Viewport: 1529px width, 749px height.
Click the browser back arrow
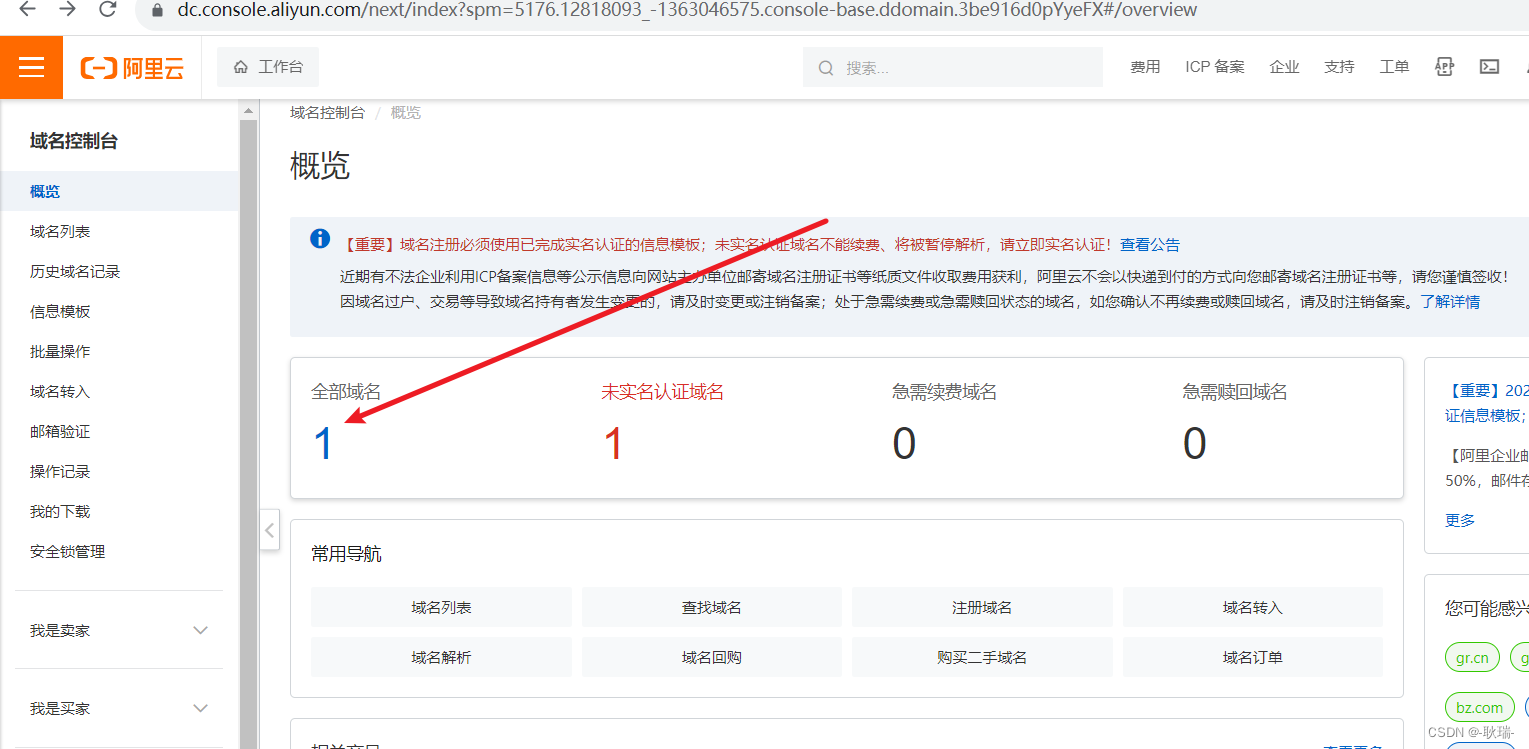(27, 10)
